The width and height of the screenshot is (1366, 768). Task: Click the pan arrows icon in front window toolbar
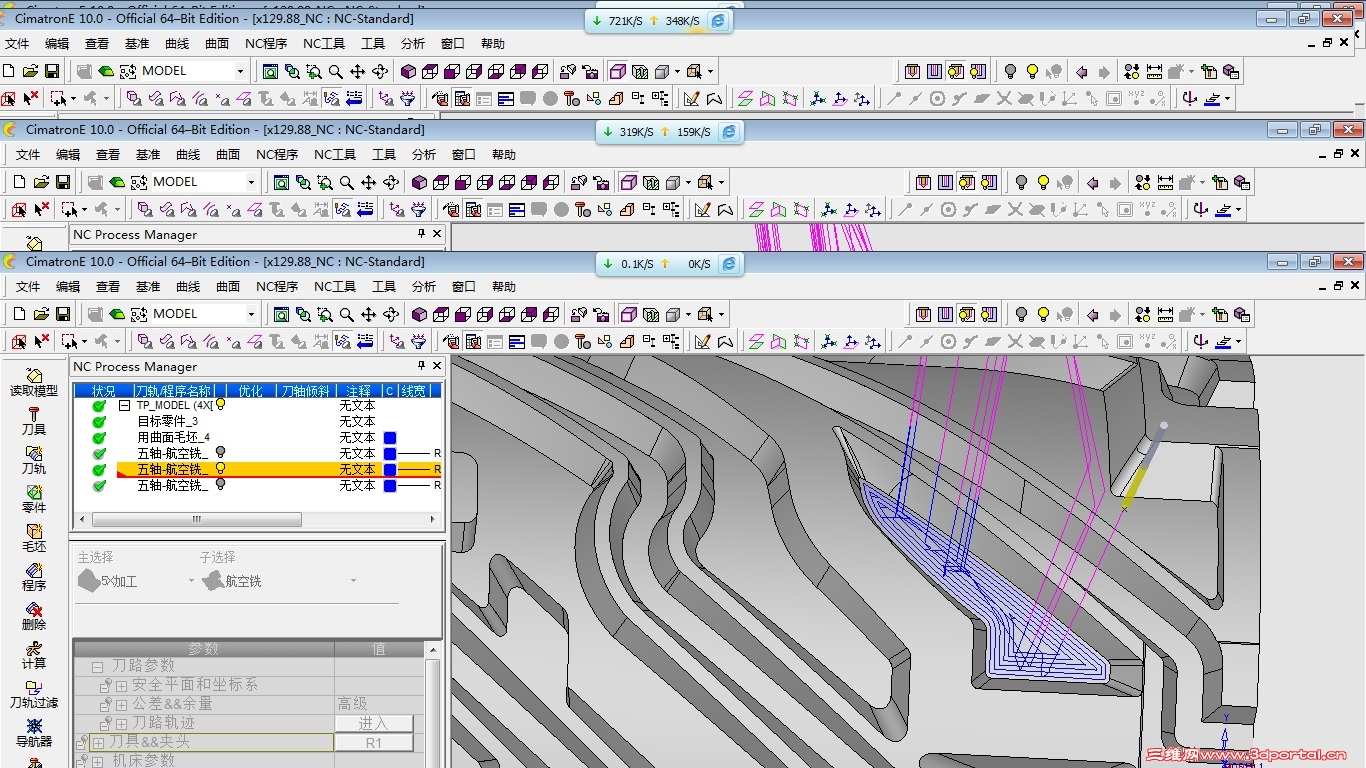pos(369,314)
